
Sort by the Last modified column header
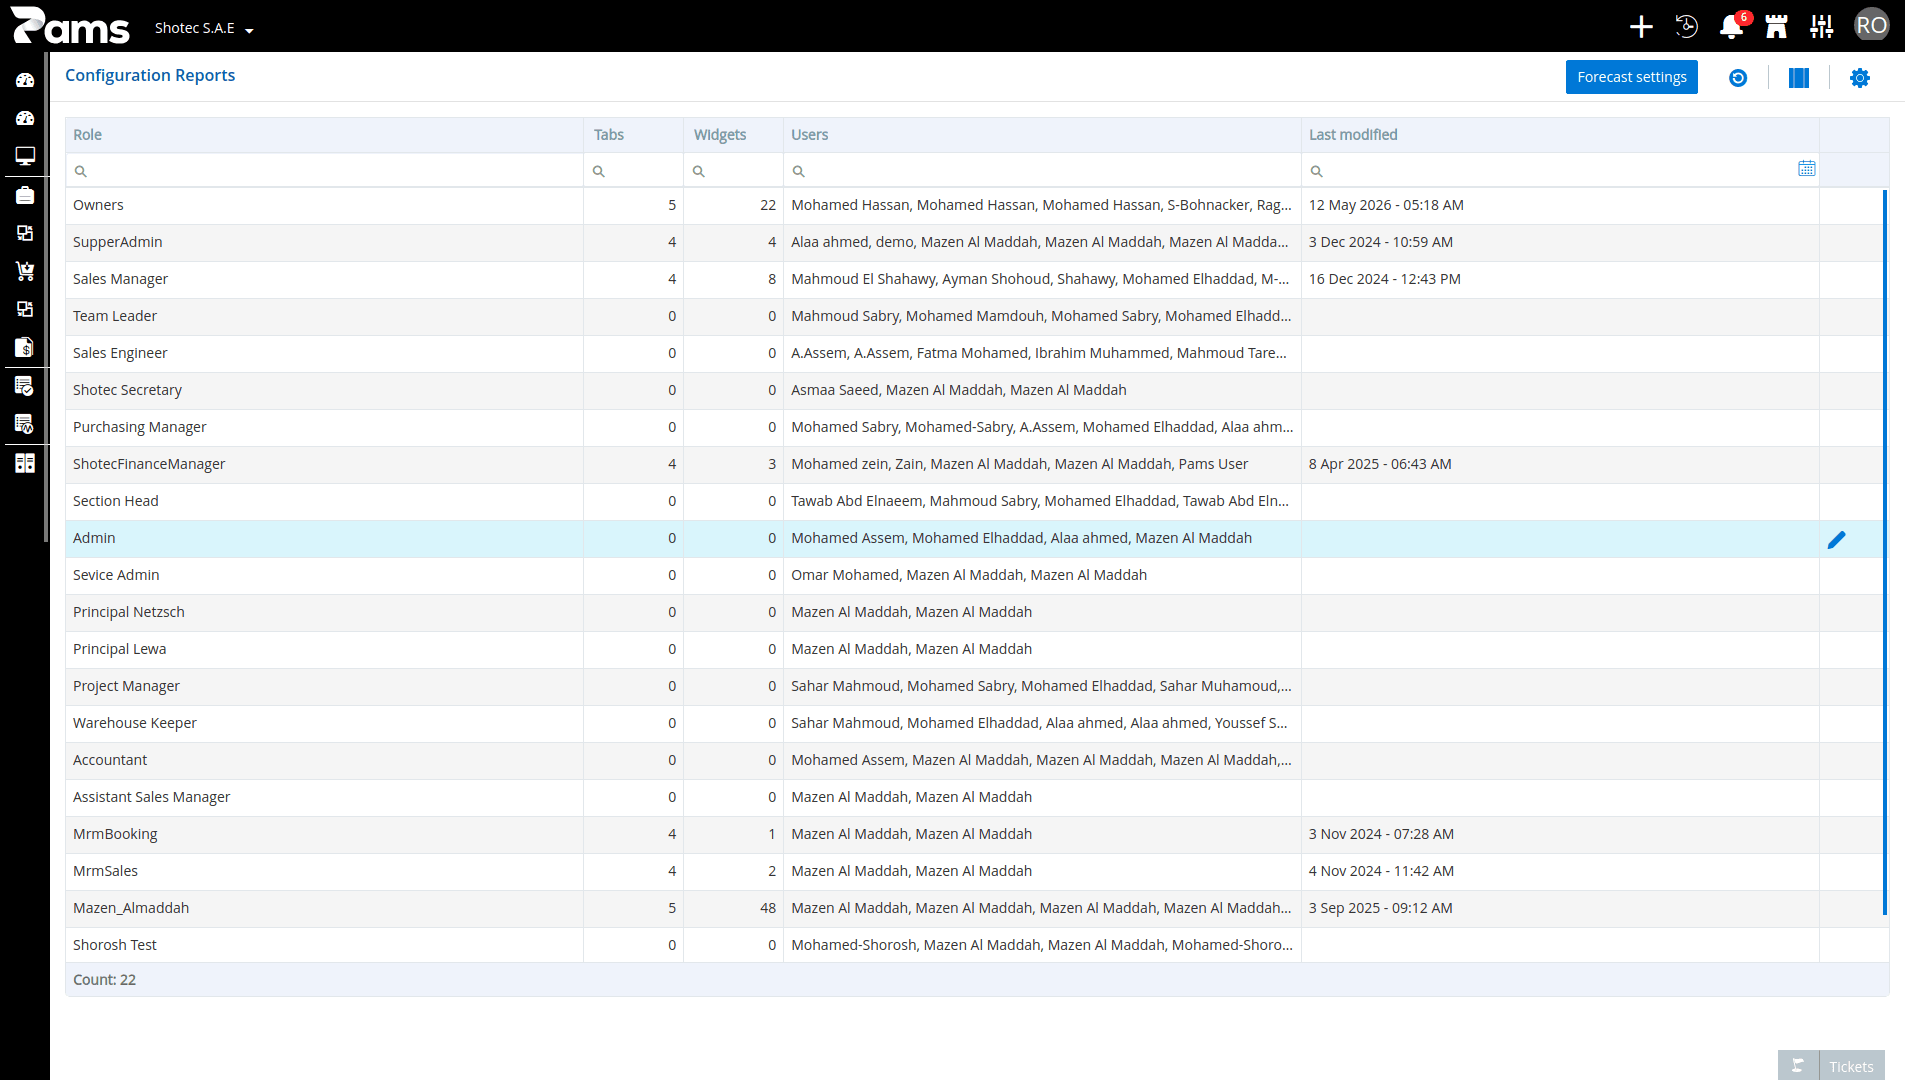click(x=1560, y=135)
